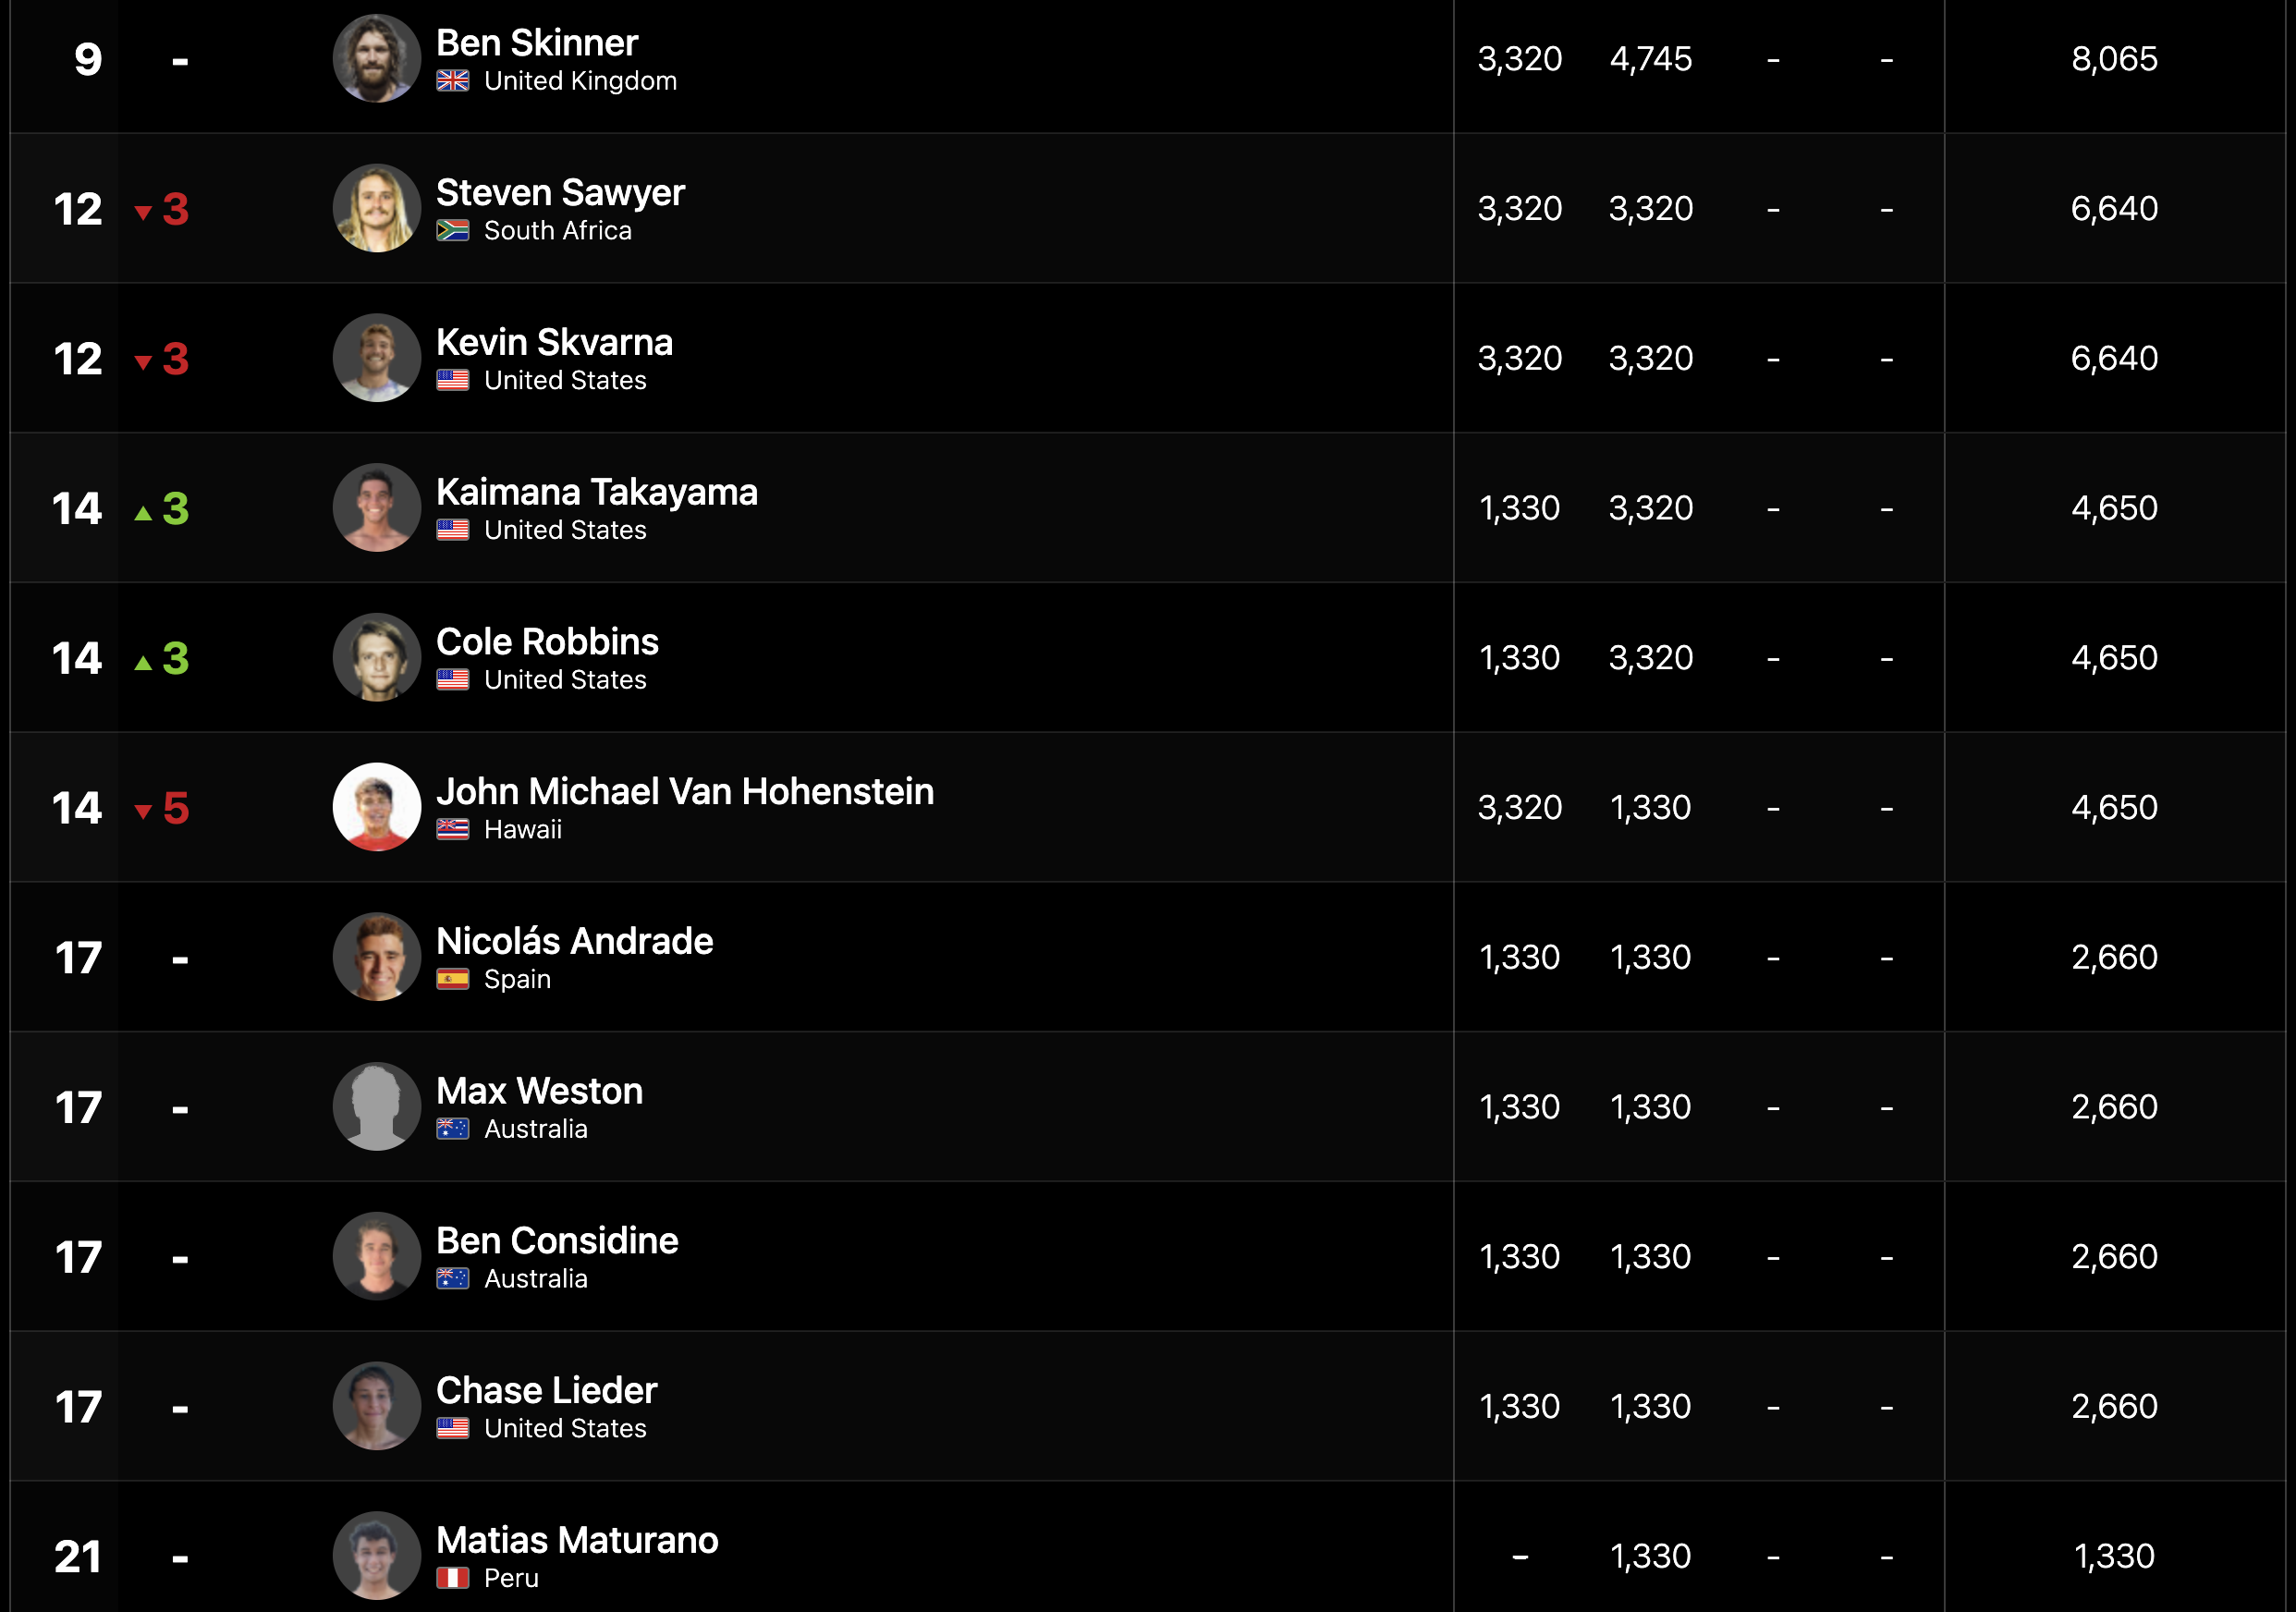Click Chase Lieder's profile photo
This screenshot has width=2296, height=1612.
[376, 1406]
